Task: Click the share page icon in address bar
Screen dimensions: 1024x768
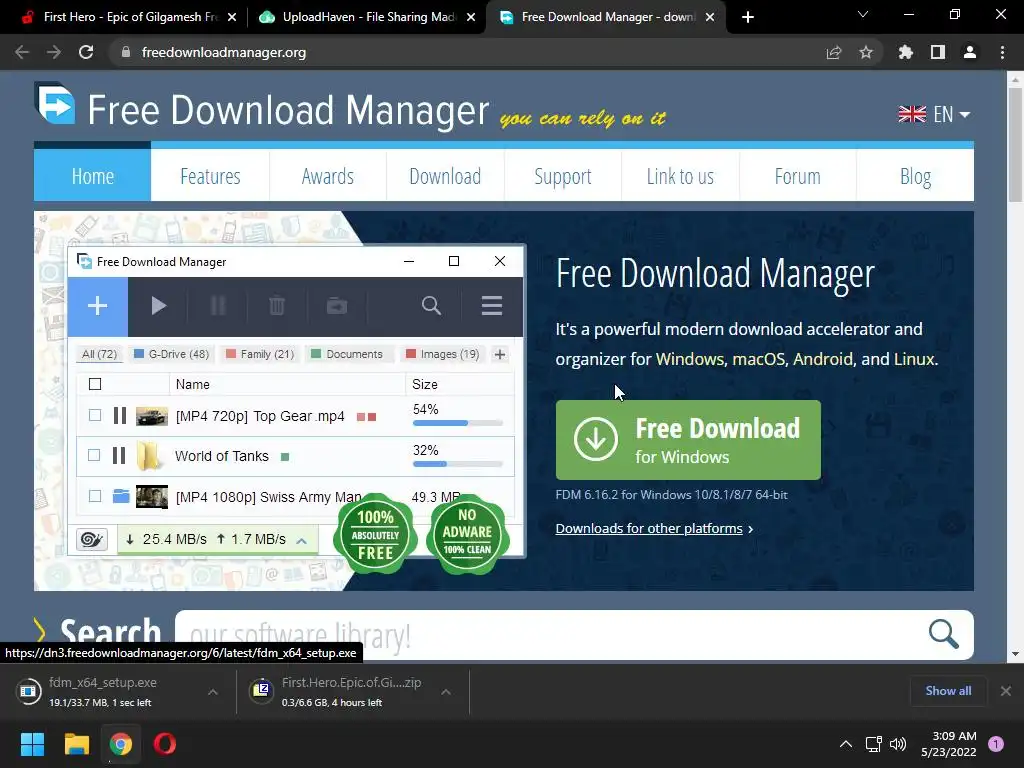Action: [x=834, y=52]
